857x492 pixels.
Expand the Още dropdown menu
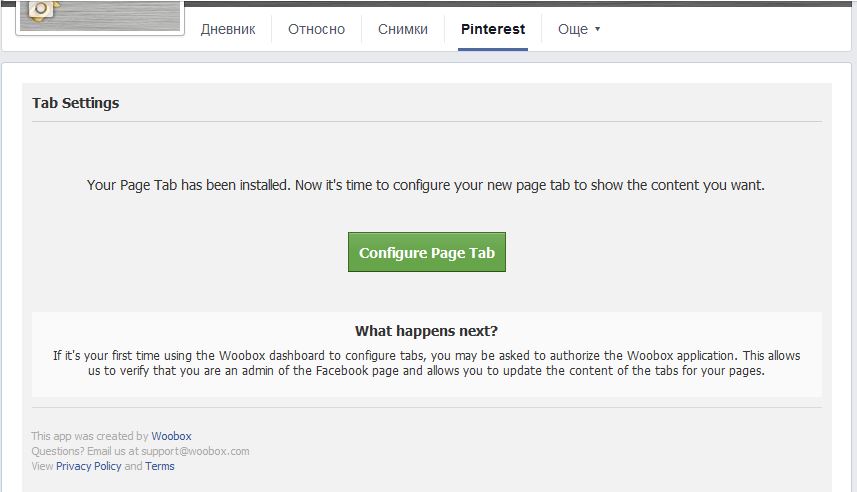click(x=579, y=29)
